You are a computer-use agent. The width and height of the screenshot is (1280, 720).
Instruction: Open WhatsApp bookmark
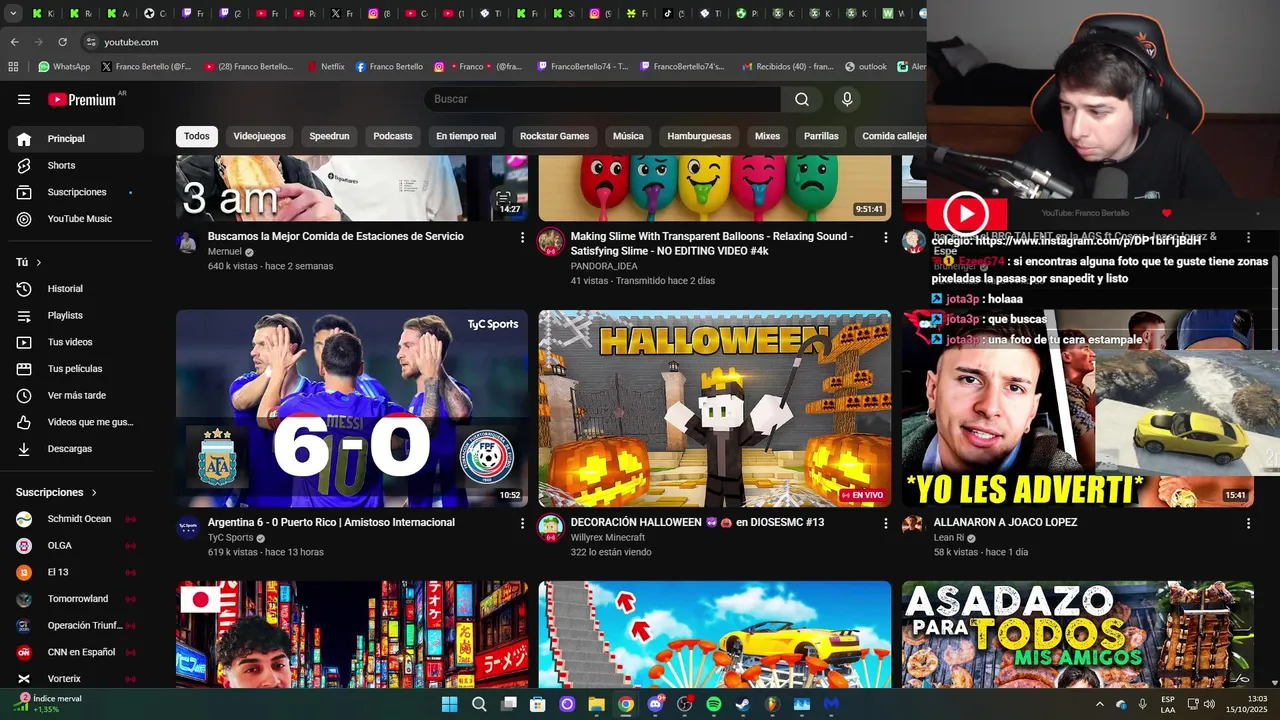pyautogui.click(x=64, y=67)
